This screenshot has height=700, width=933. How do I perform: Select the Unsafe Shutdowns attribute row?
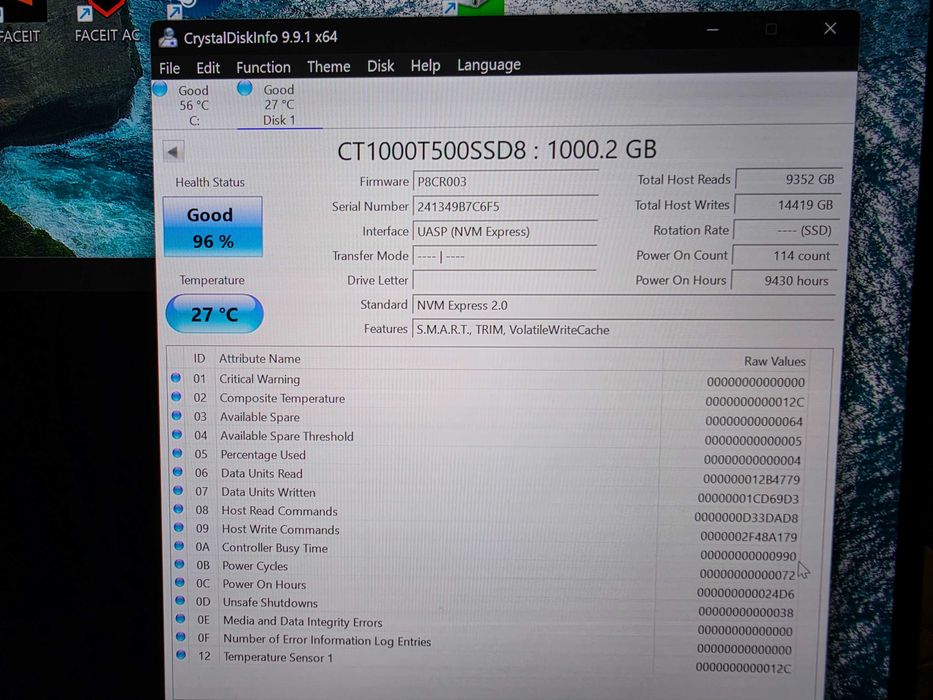pos(487,607)
